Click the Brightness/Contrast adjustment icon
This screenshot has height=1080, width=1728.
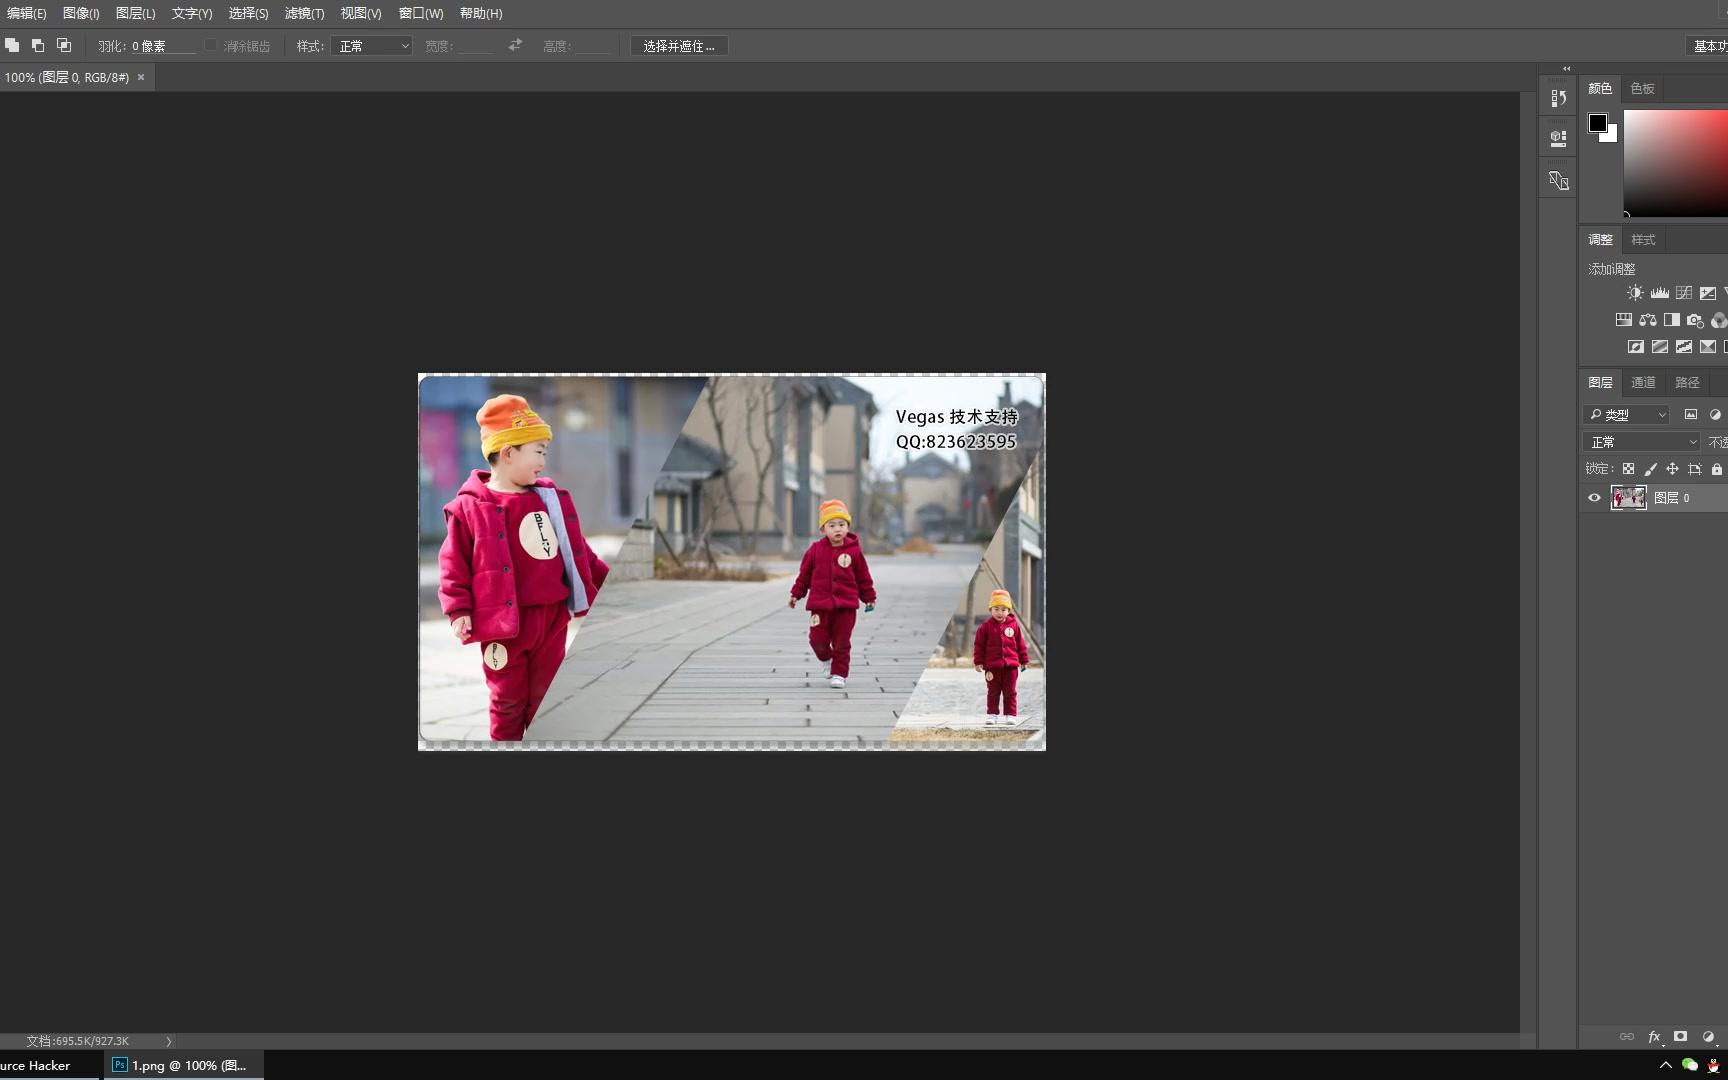pos(1634,293)
